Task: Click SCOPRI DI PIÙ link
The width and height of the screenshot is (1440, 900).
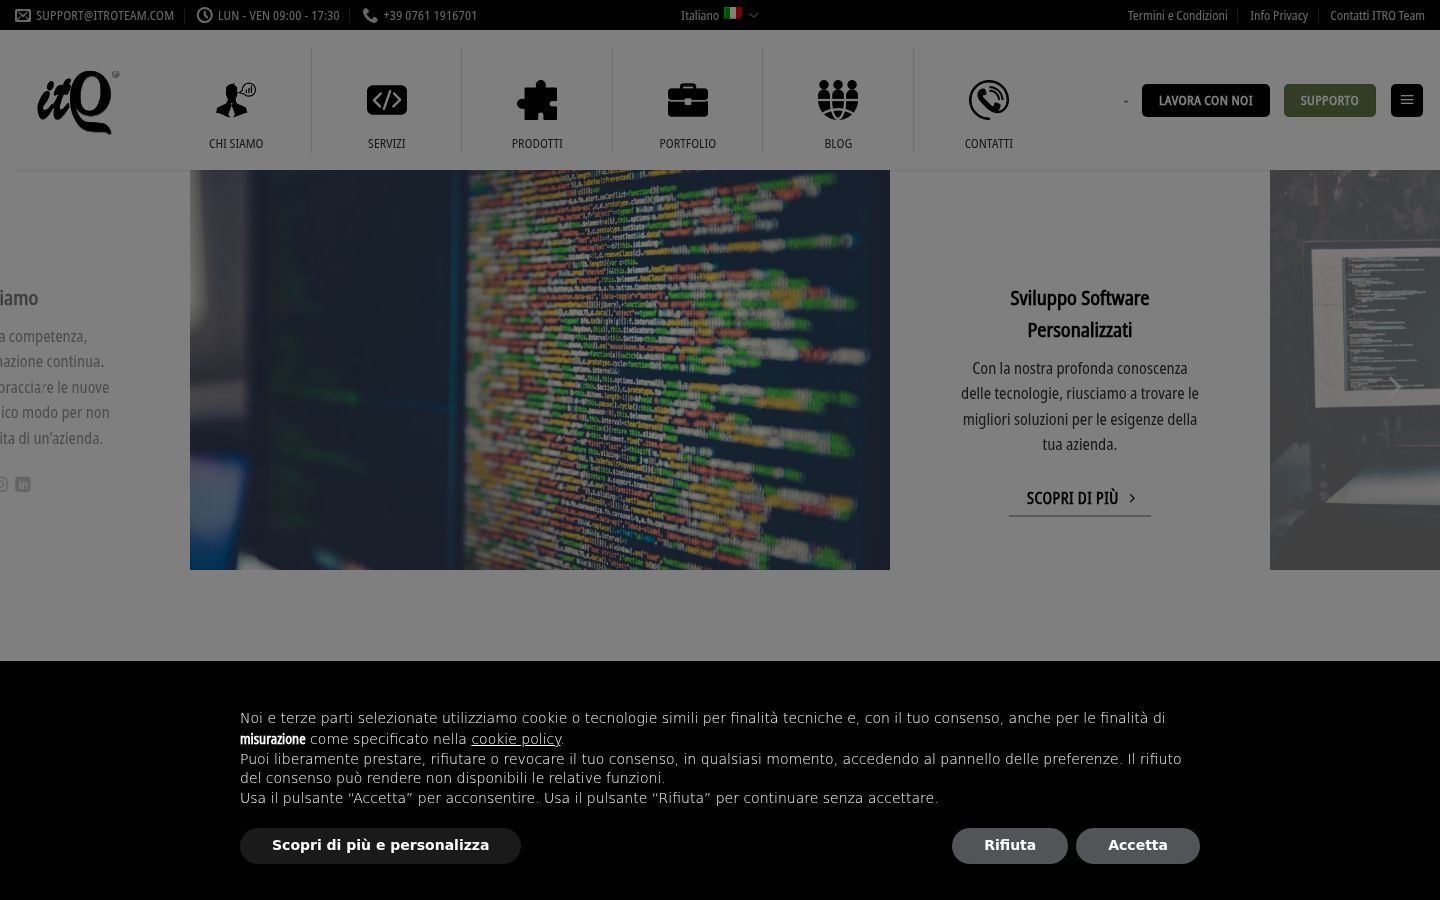Action: (x=1080, y=498)
